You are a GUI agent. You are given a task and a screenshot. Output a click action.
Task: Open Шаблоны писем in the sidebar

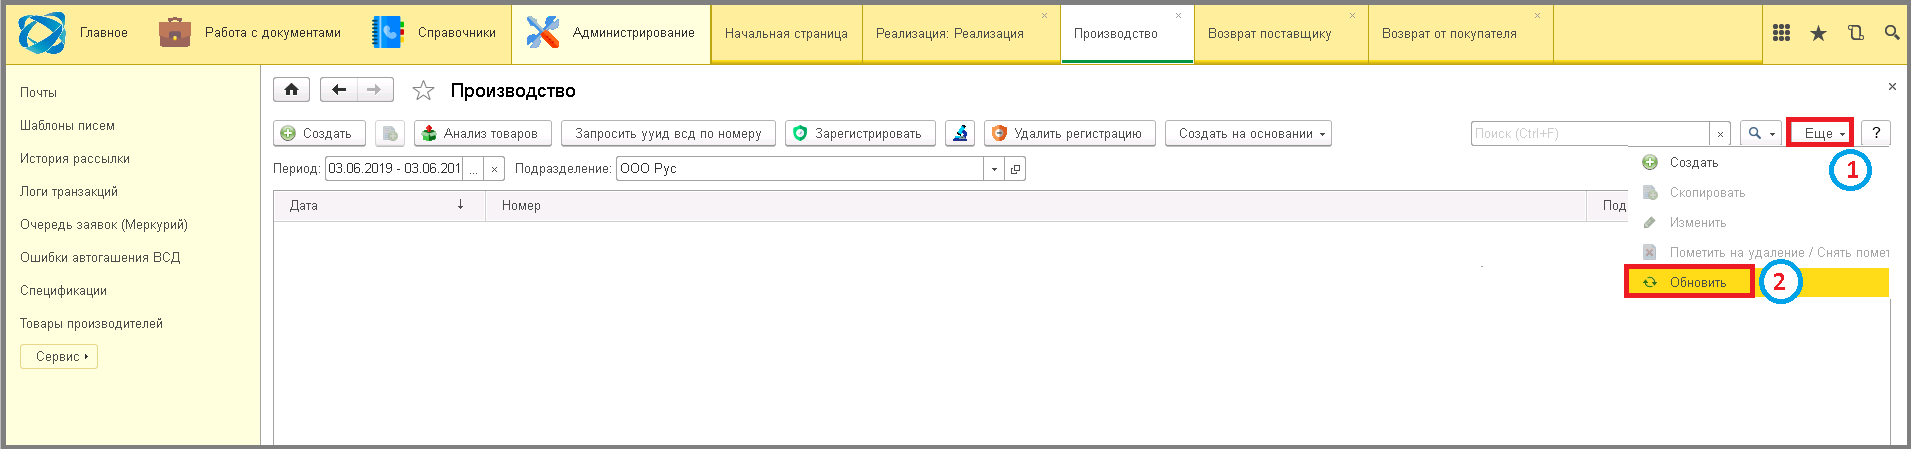click(67, 125)
